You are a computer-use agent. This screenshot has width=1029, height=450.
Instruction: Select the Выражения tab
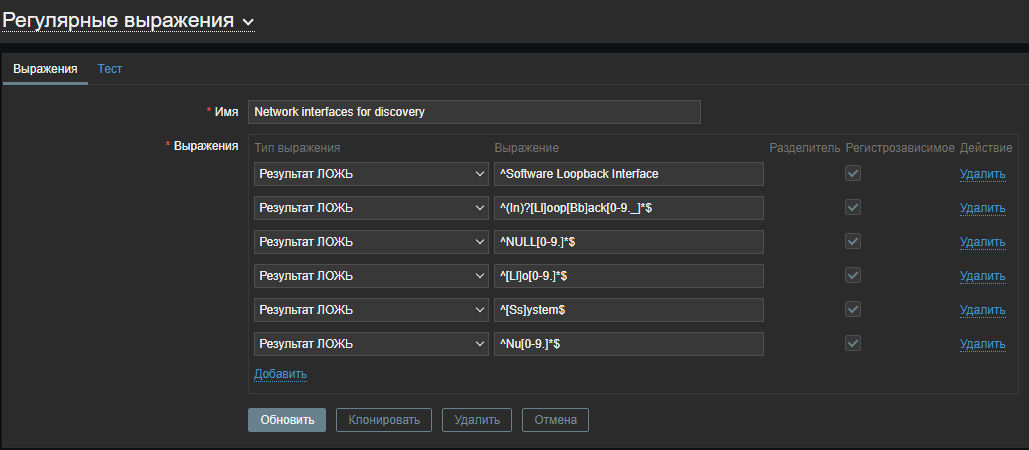[45, 68]
